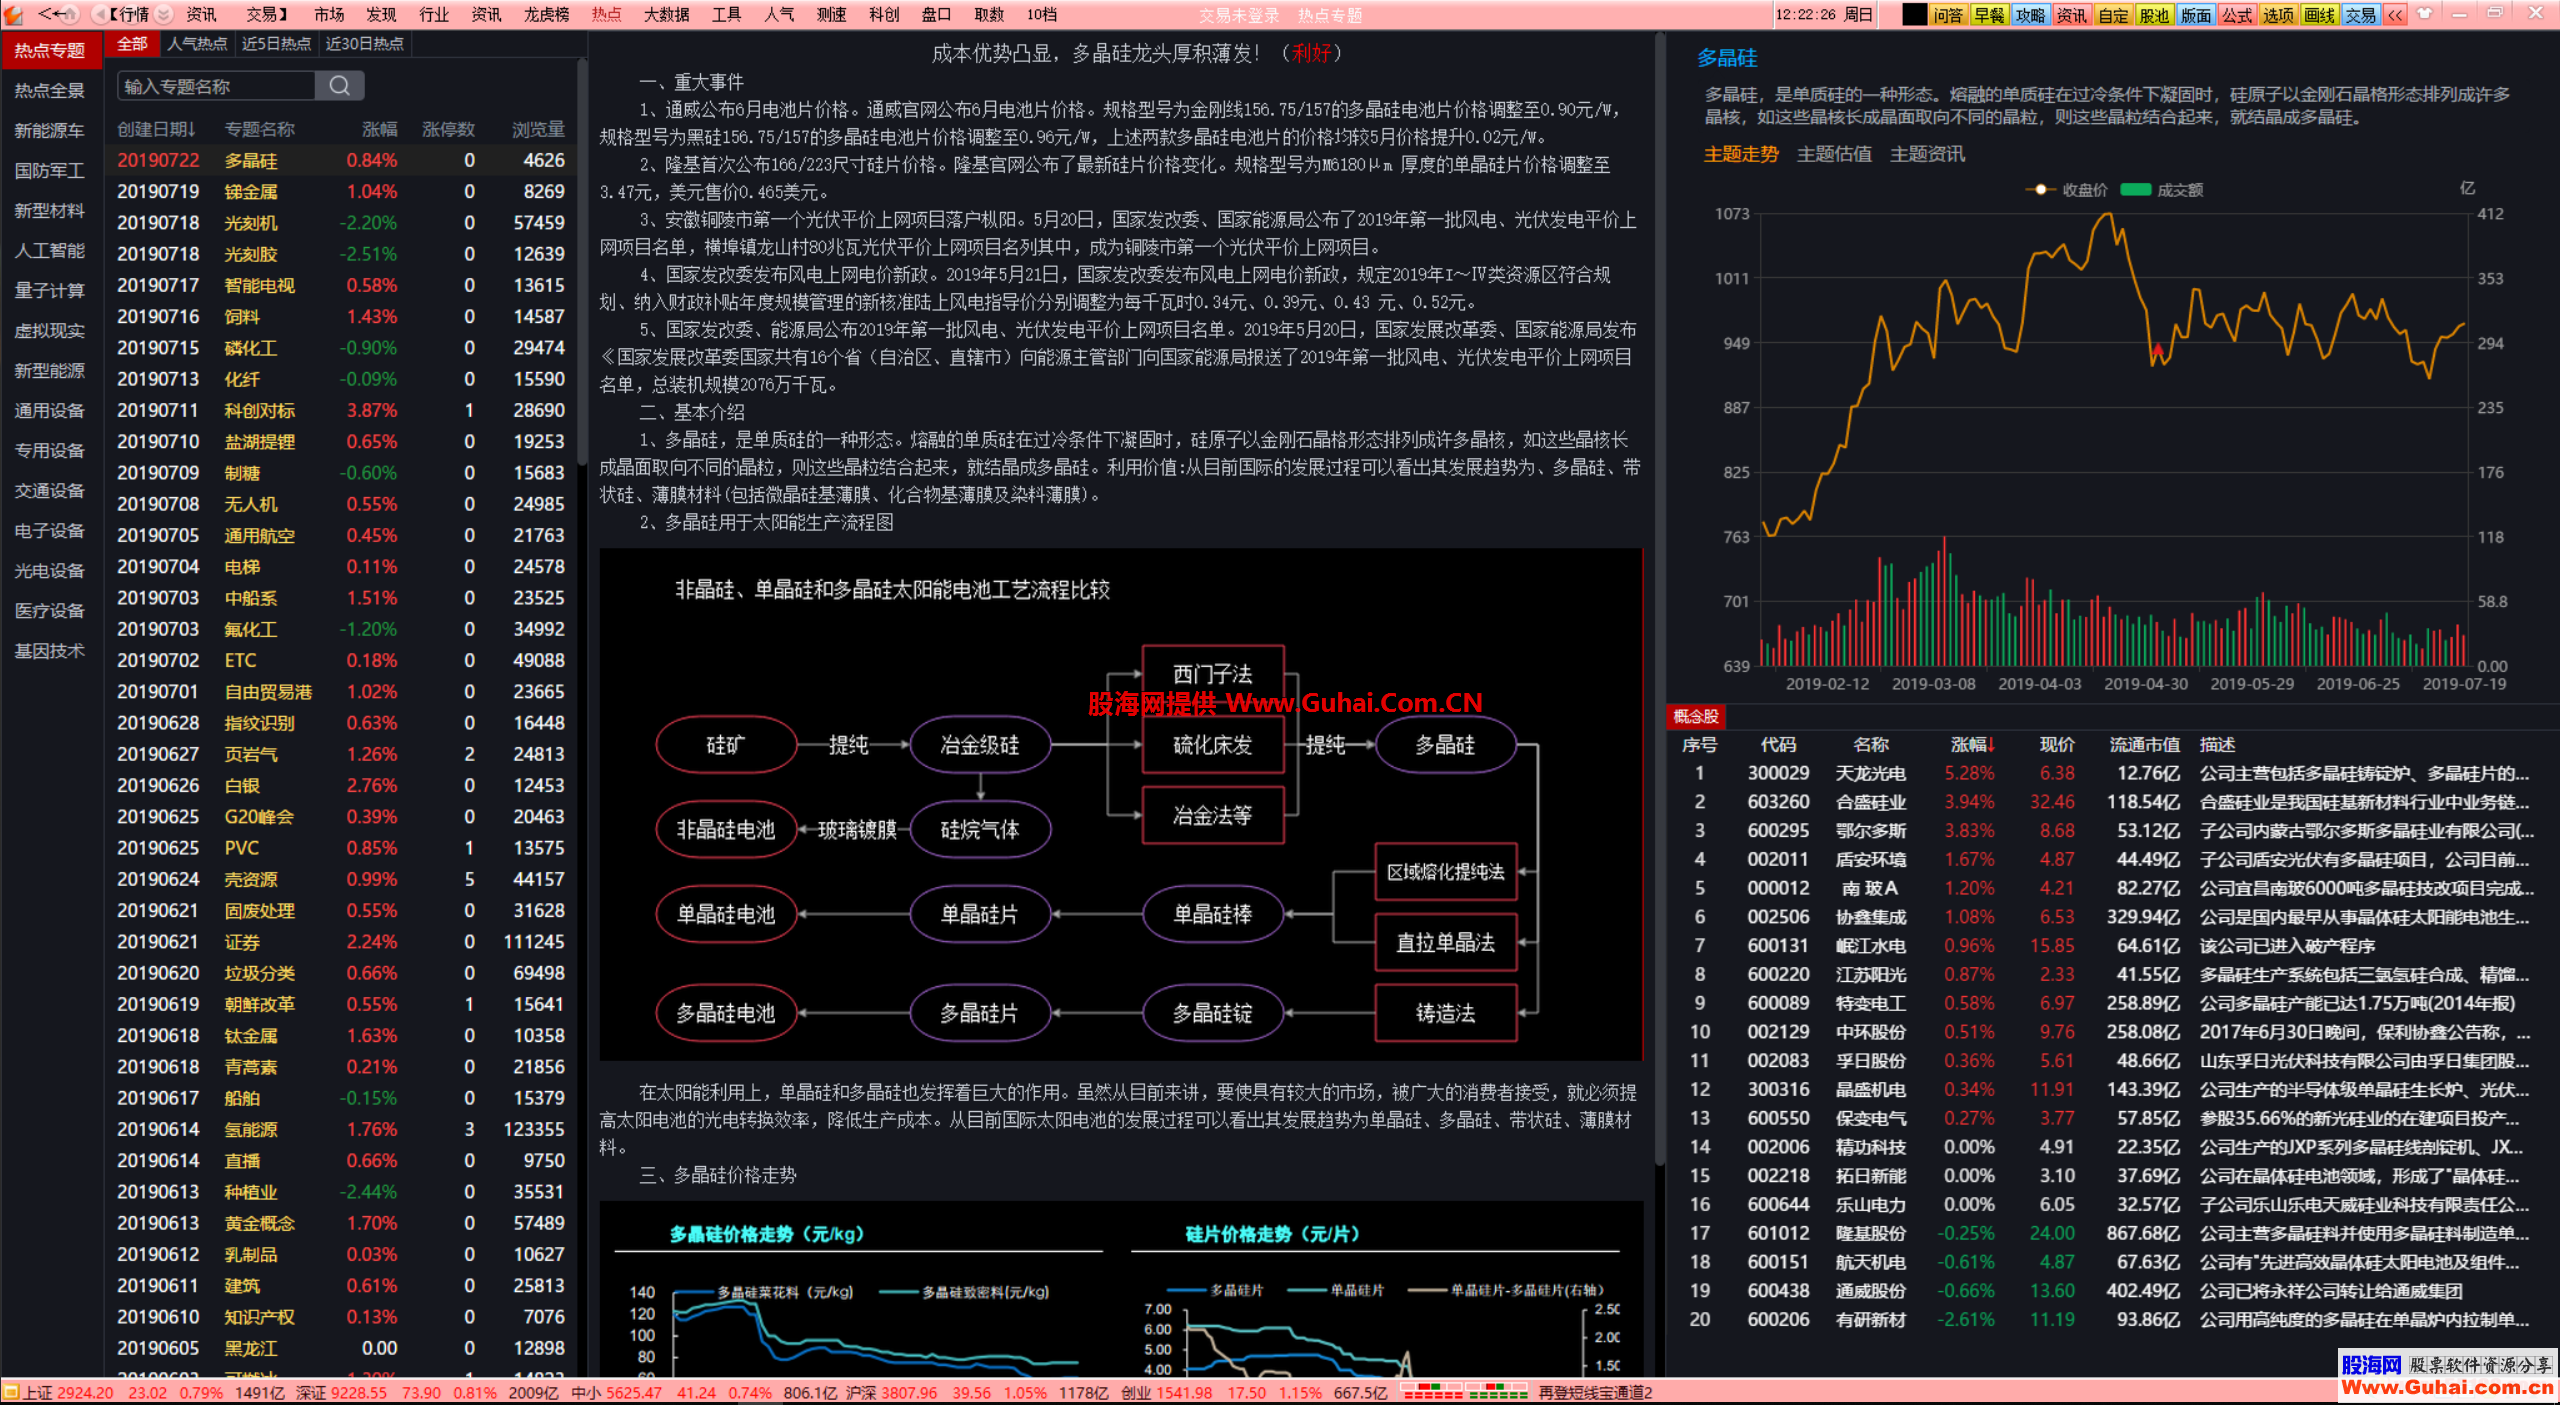Select stock 通威股份 in the concept table
The height and width of the screenshot is (1405, 2560).
click(x=2110, y=1291)
